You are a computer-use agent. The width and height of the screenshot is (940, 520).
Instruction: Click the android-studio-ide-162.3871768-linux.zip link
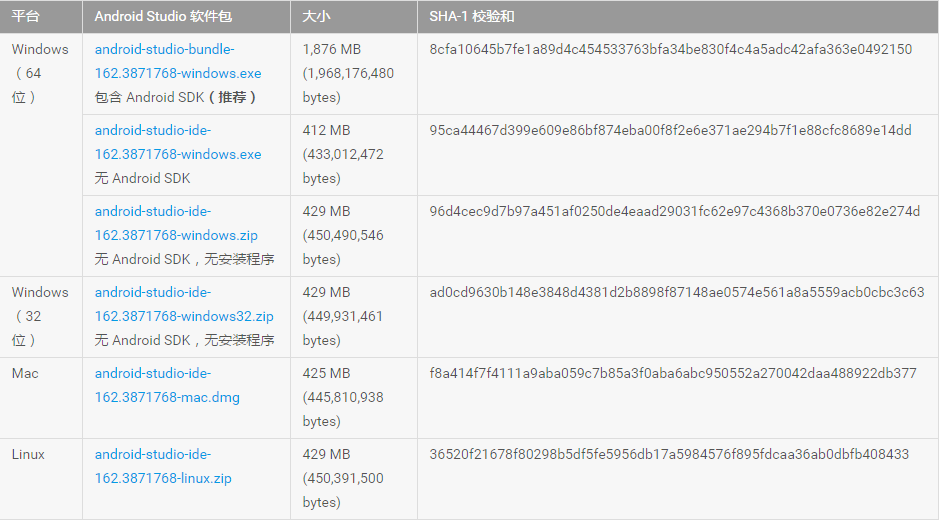(x=163, y=466)
